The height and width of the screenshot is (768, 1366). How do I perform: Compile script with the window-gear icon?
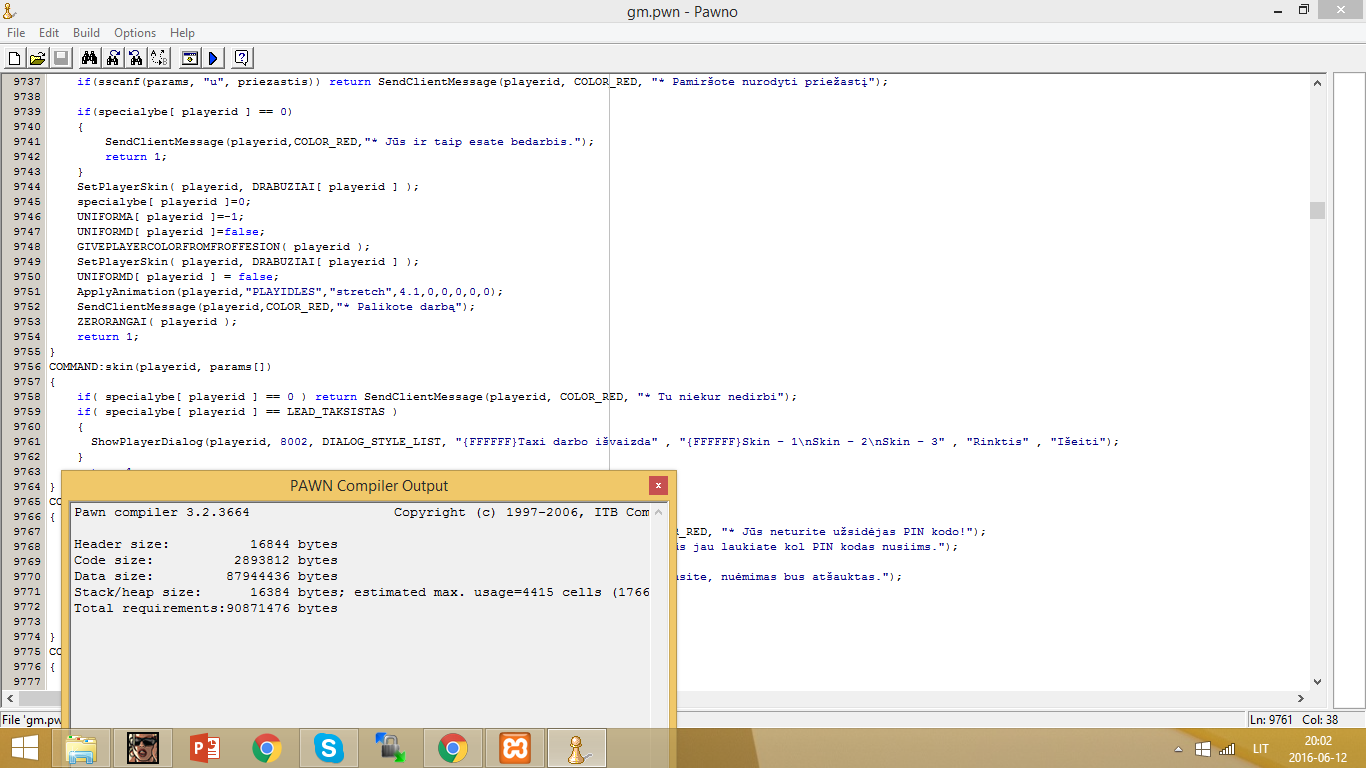189,57
